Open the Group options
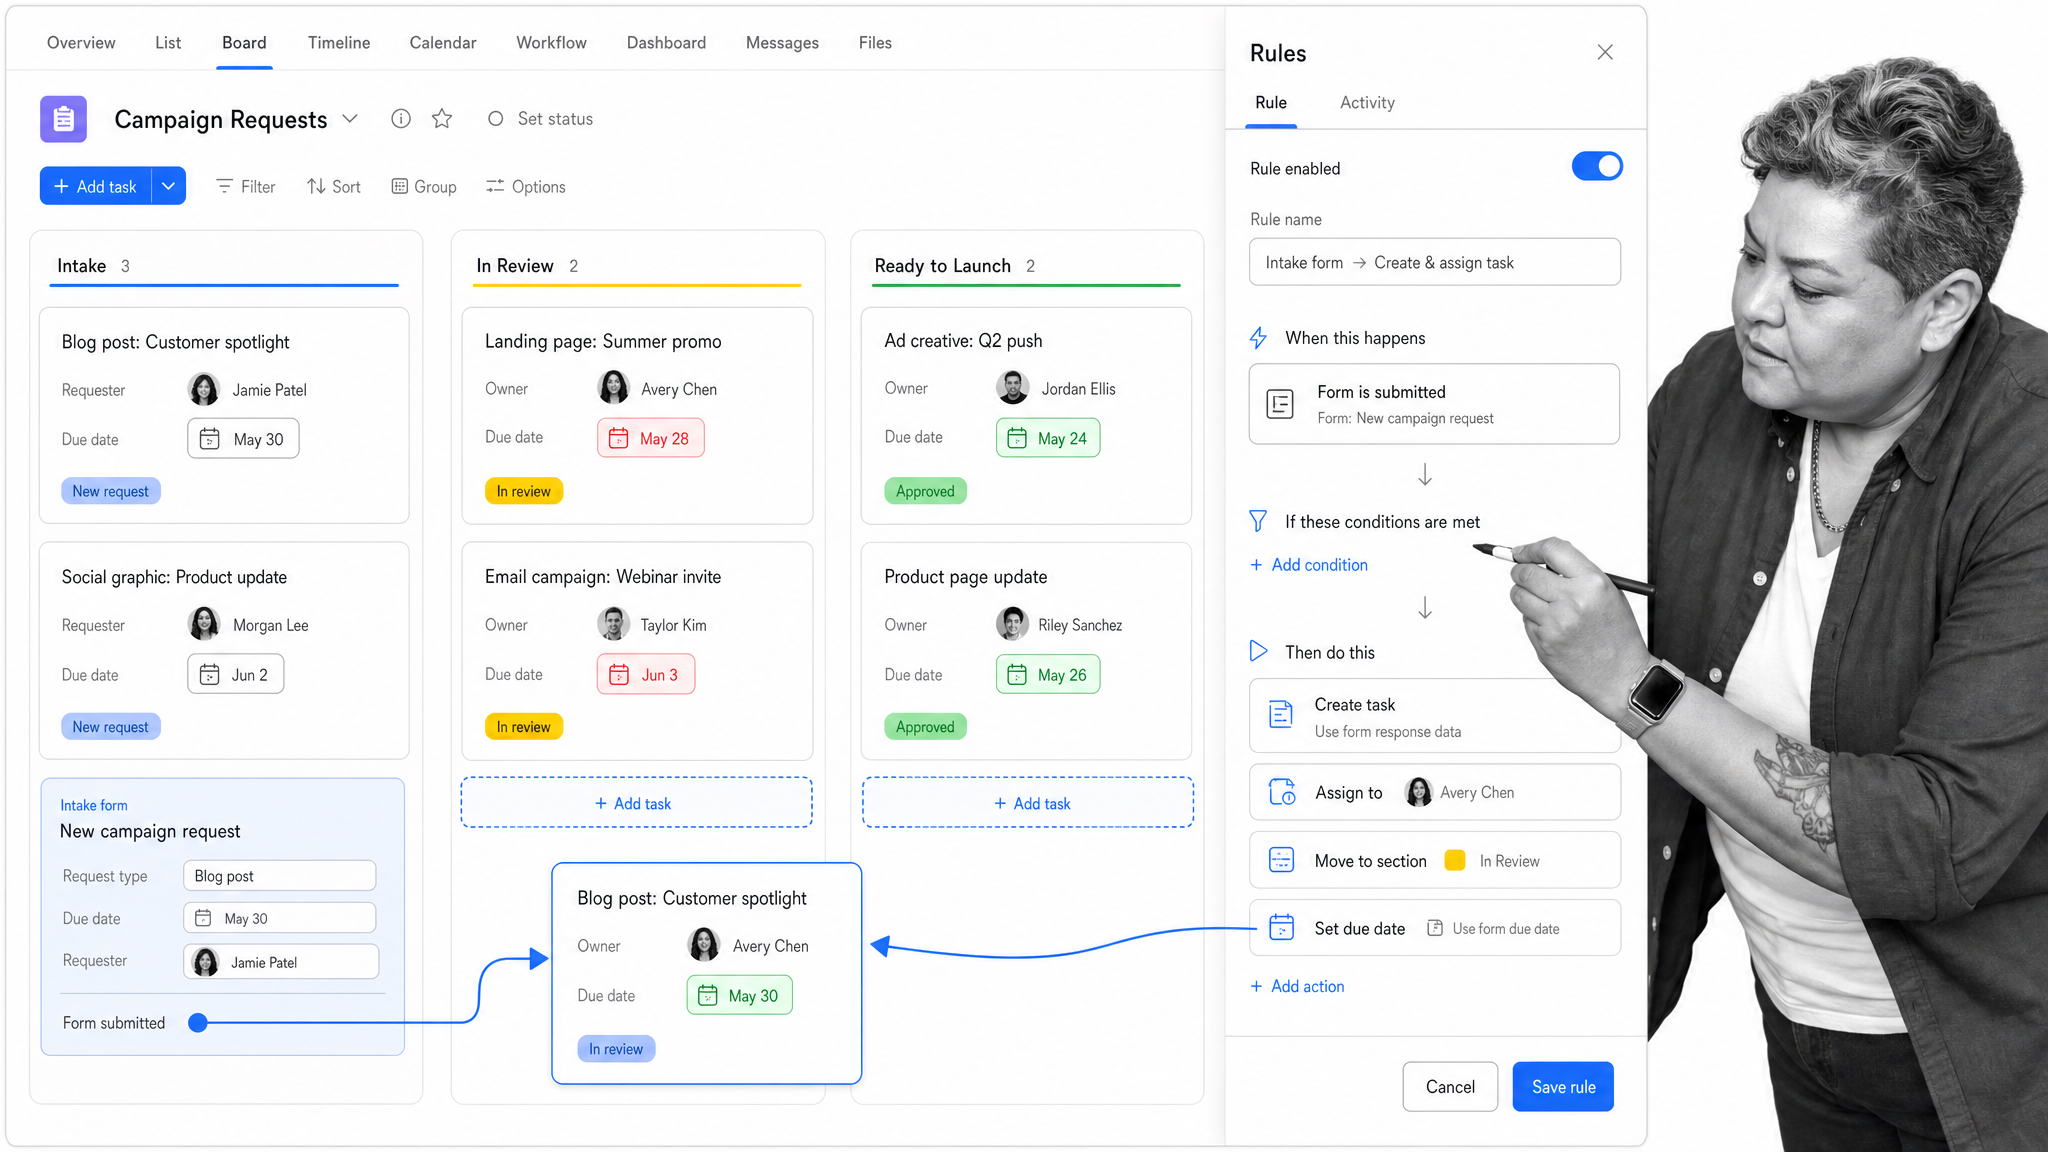 [424, 186]
